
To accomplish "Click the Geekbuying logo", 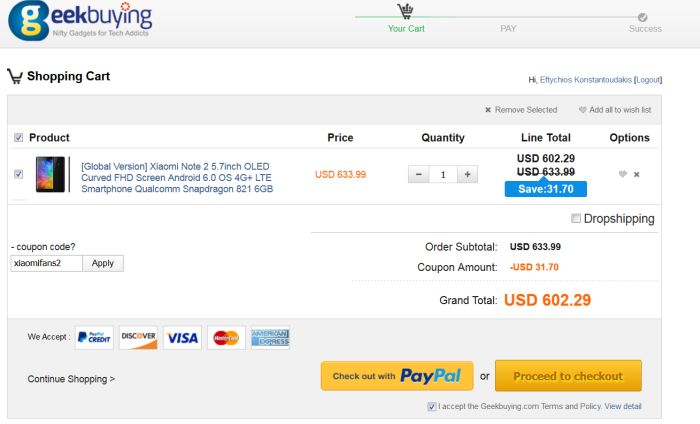I will (80, 24).
